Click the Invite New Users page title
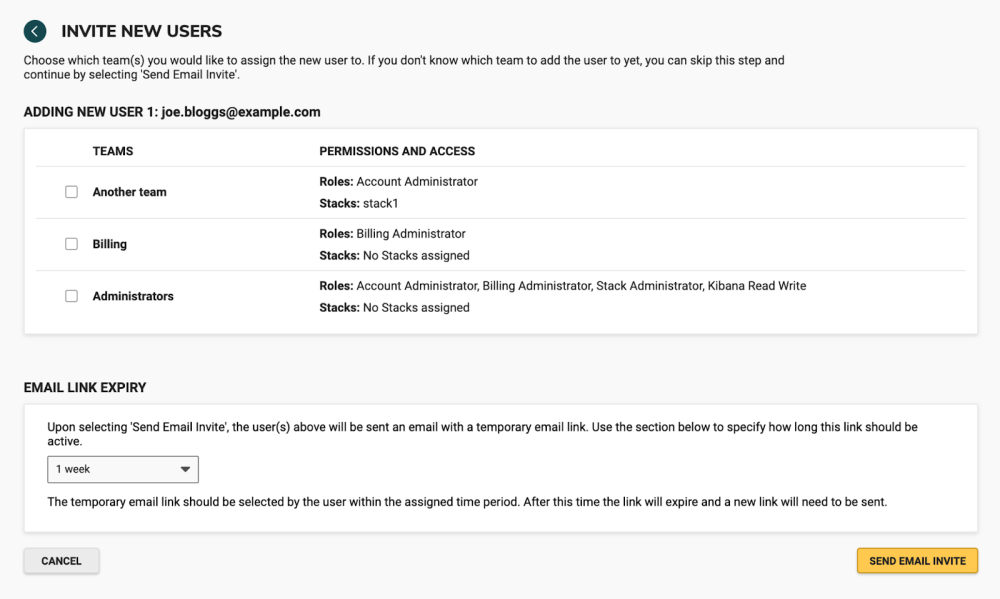 pos(141,32)
